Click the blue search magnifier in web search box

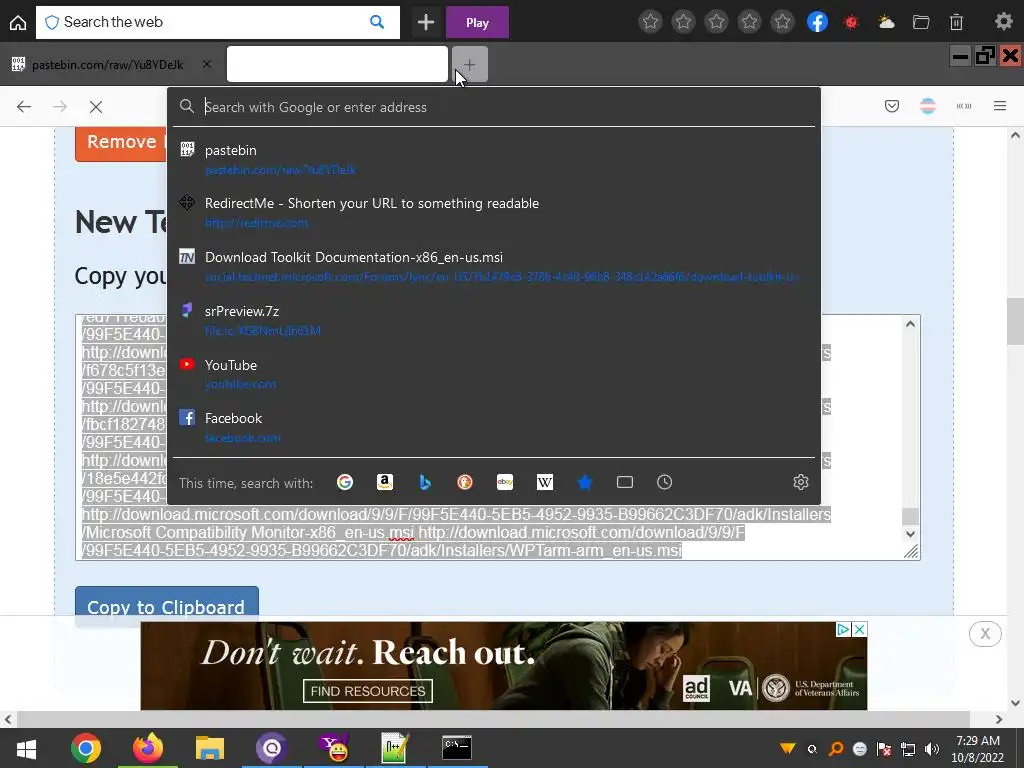(377, 22)
